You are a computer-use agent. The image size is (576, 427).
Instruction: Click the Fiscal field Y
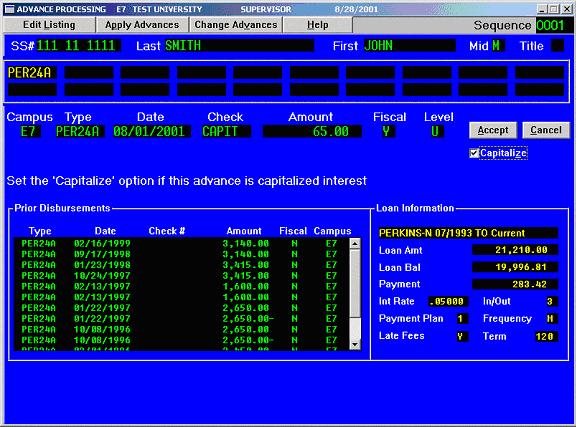[x=388, y=131]
